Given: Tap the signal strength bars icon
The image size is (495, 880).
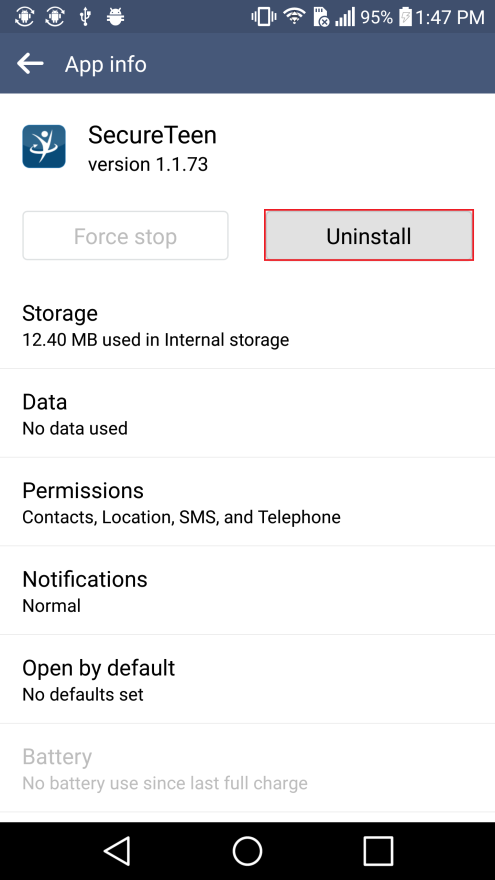Looking at the screenshot, I should 345,17.
